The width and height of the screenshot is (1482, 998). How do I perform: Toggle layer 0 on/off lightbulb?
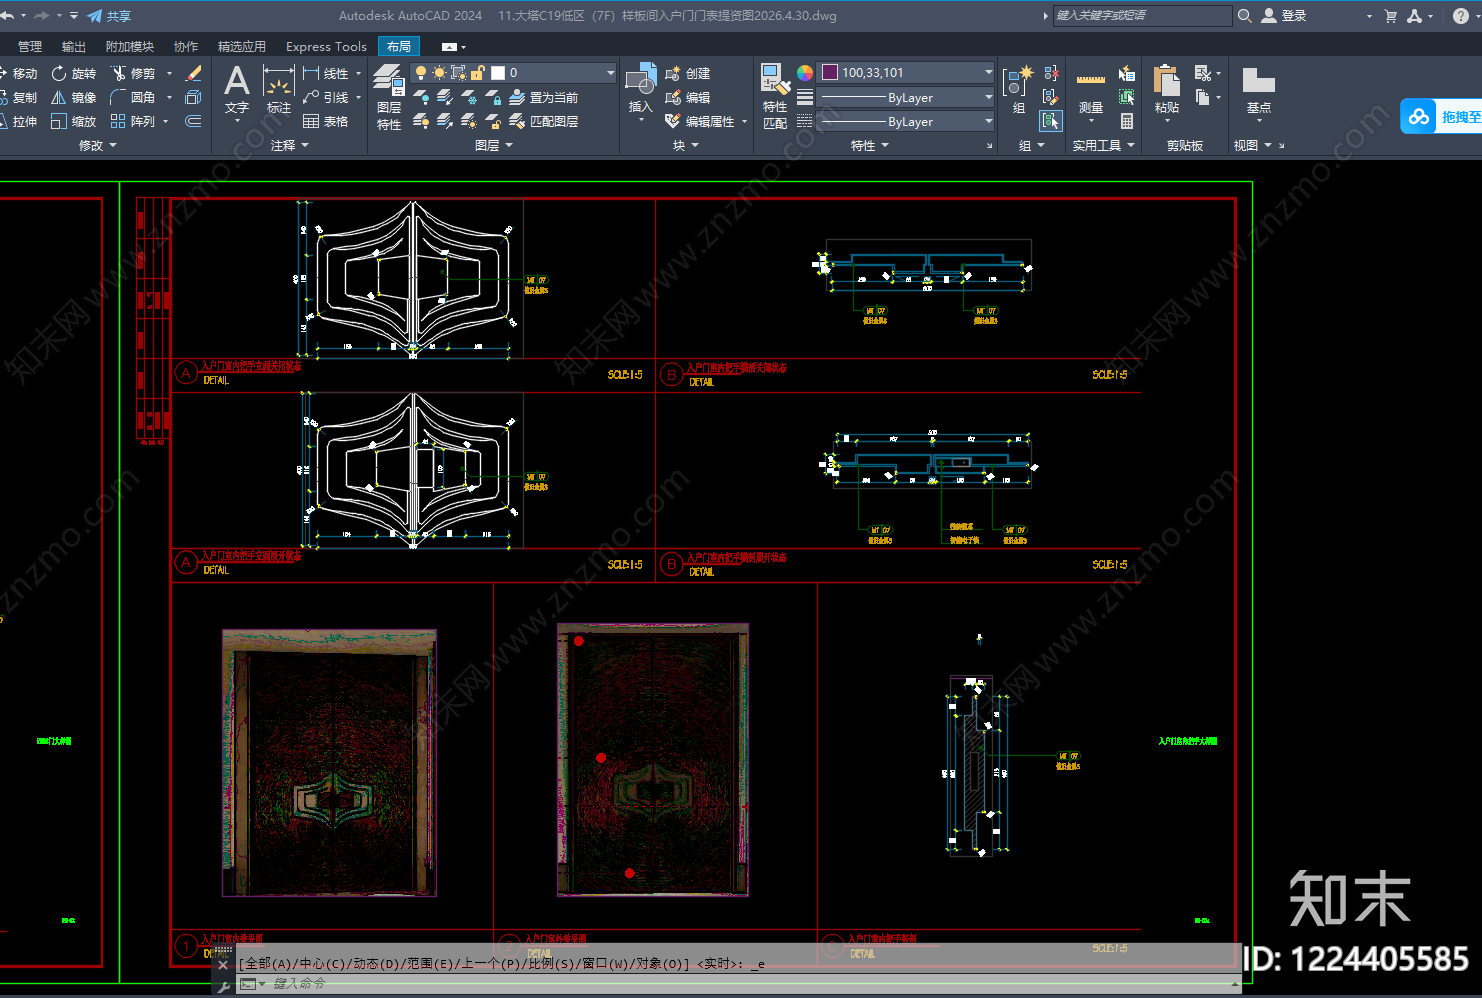pos(421,73)
